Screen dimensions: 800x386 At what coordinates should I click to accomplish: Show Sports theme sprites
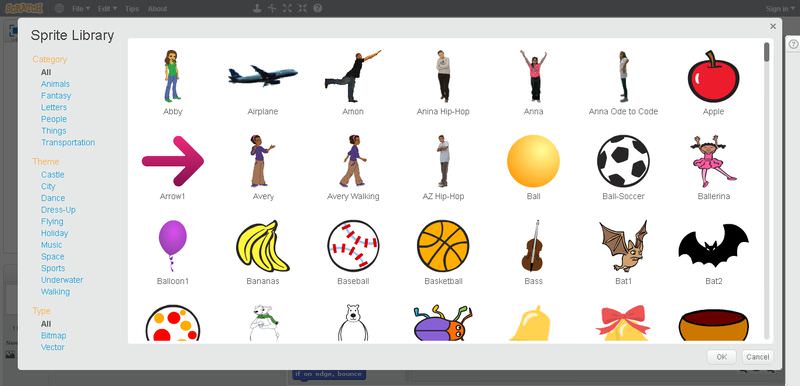tap(53, 269)
